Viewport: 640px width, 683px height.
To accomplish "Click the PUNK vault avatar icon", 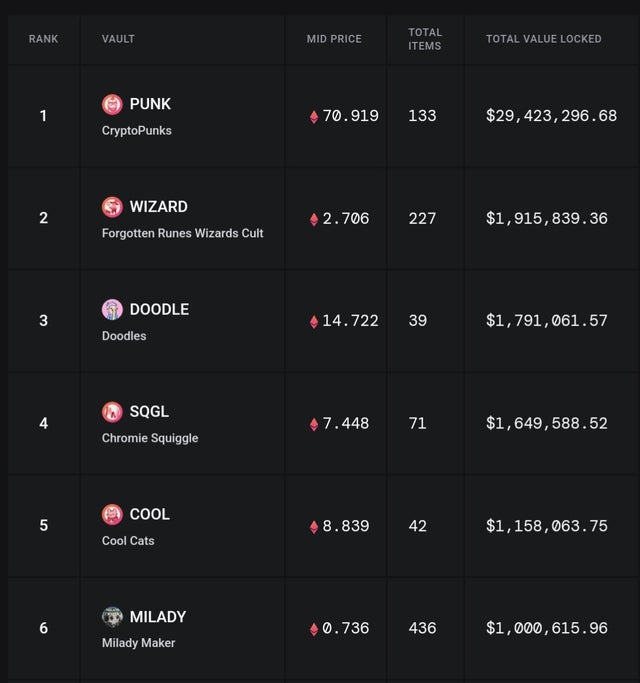I will 113,104.
